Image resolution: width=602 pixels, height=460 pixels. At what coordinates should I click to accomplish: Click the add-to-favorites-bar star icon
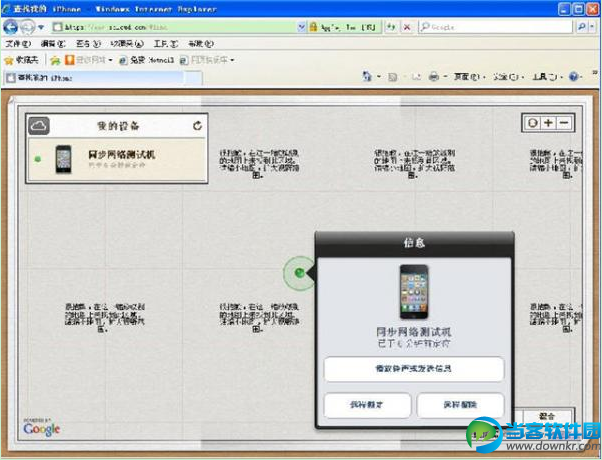56,60
